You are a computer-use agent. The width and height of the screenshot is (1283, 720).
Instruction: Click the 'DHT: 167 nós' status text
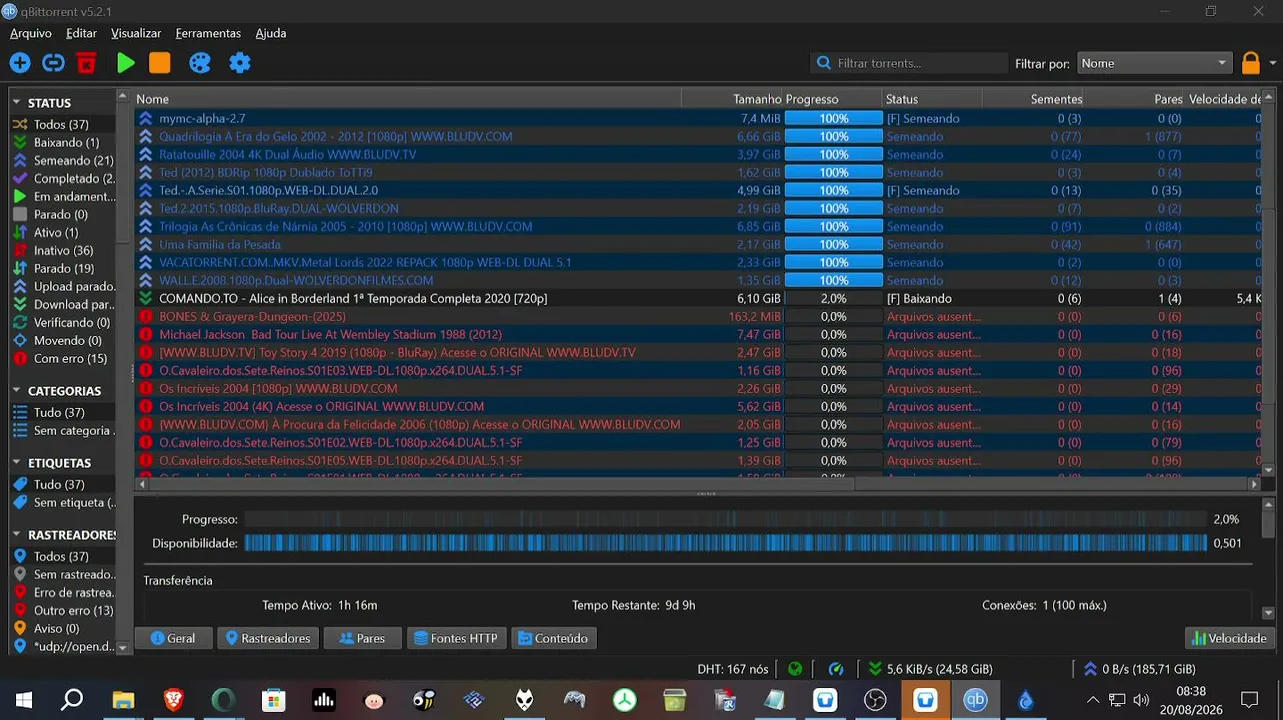click(733, 669)
